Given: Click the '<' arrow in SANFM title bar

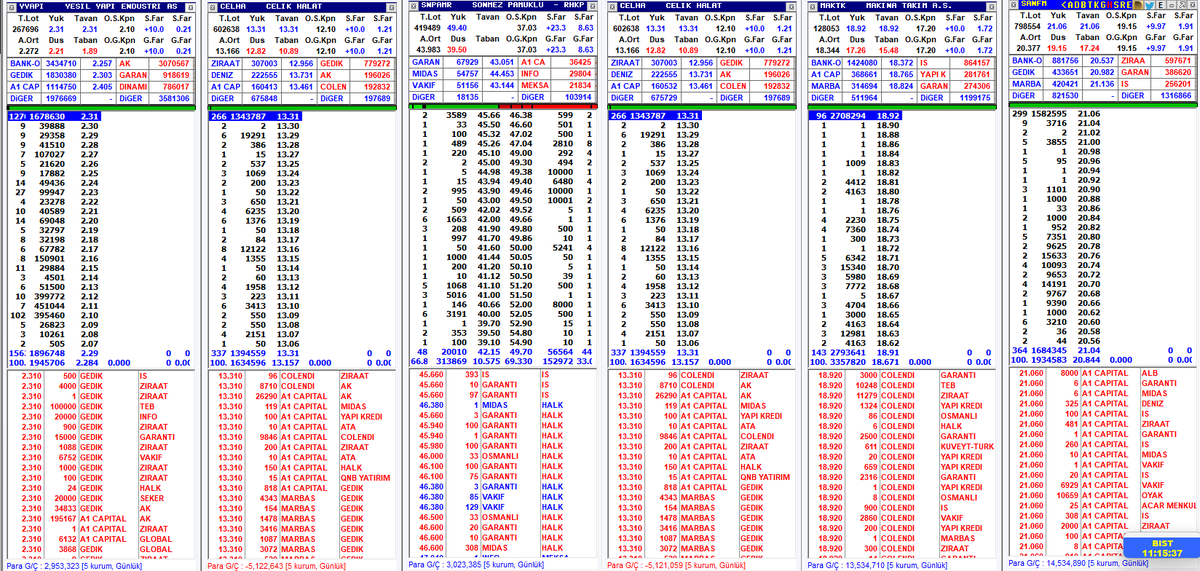Looking at the screenshot, I should point(1064,5).
